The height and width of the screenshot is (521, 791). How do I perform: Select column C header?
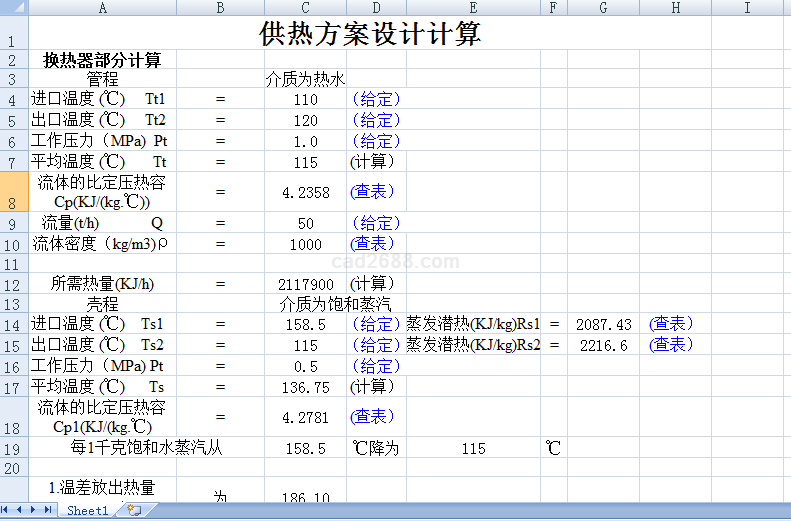tap(305, 7)
